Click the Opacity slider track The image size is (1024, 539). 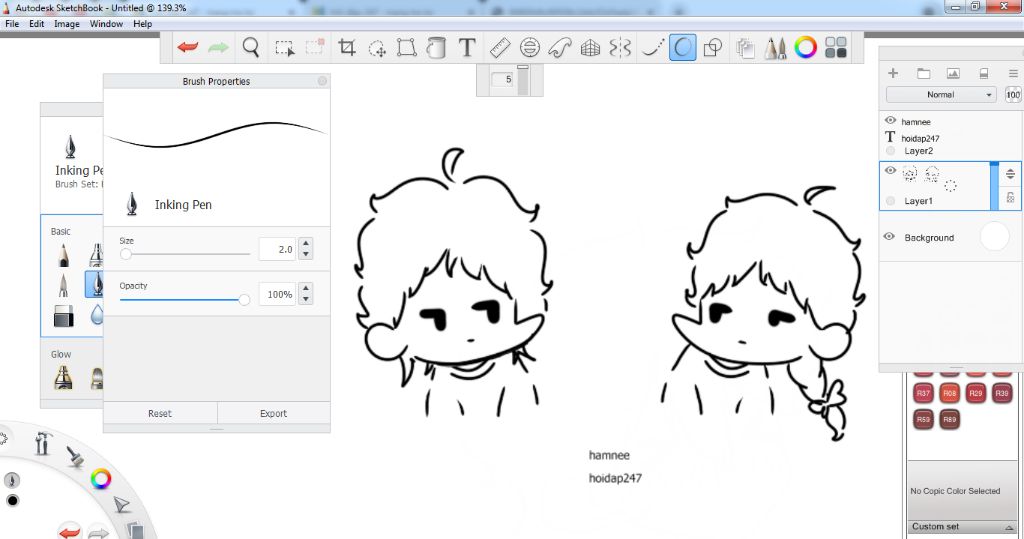click(x=185, y=299)
